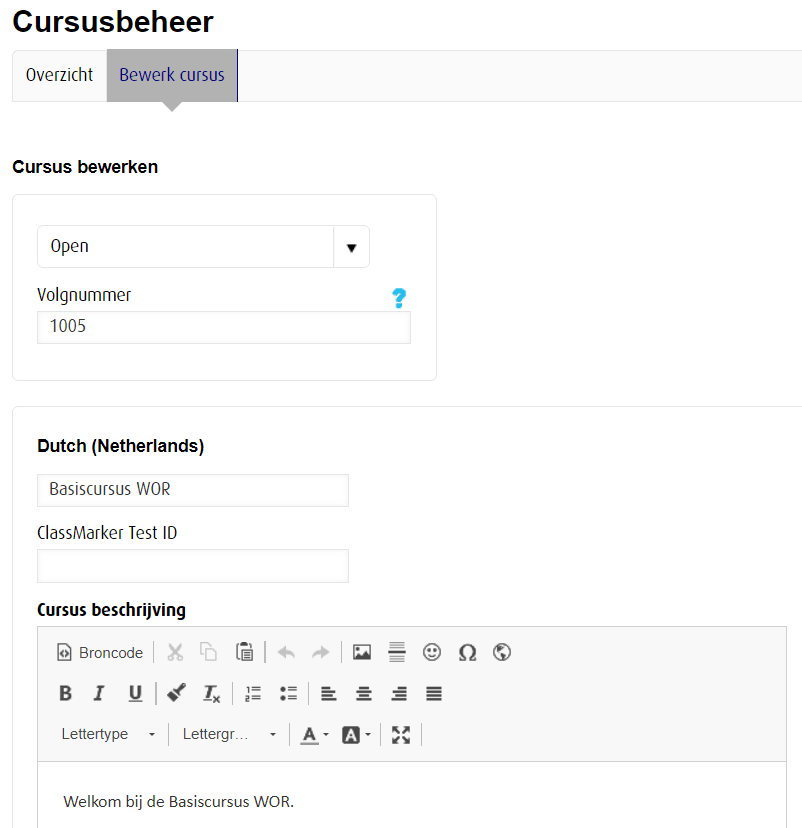Click the Broncode source button

pos(99,653)
